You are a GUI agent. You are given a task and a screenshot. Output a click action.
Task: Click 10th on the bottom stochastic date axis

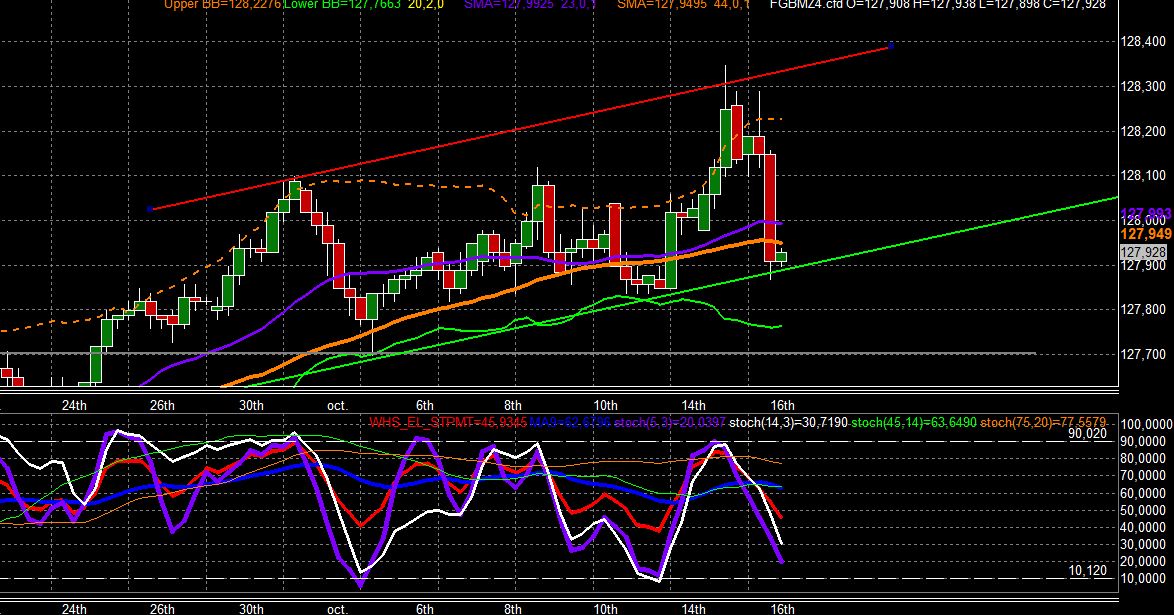605,609
